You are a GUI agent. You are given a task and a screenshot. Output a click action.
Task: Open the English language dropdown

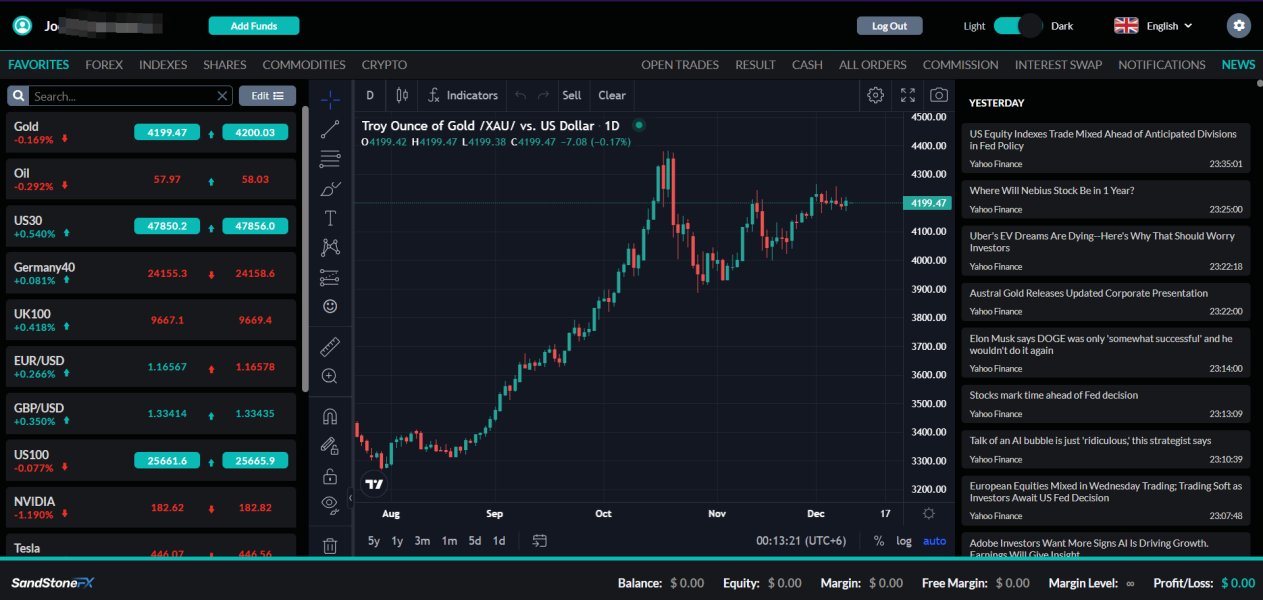coord(1154,26)
